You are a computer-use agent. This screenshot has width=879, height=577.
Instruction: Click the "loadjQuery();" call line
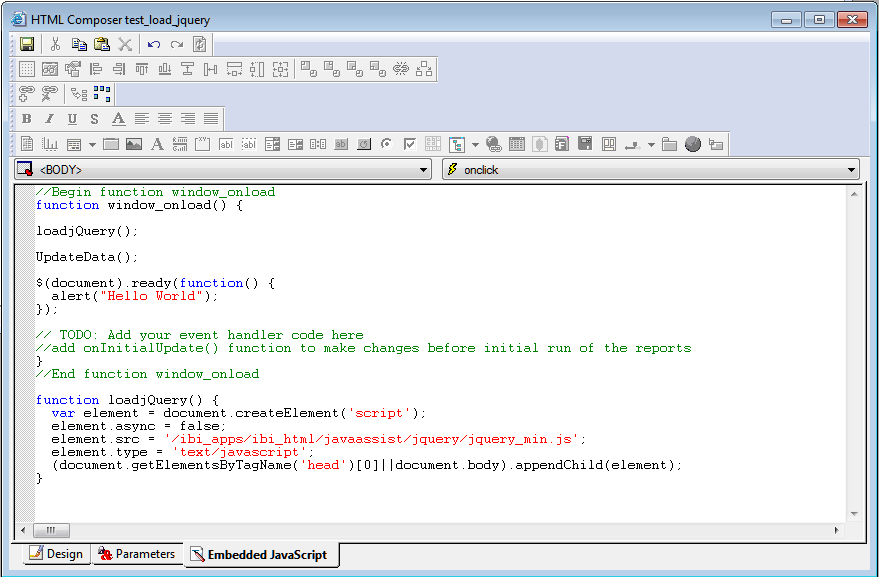[87, 232]
